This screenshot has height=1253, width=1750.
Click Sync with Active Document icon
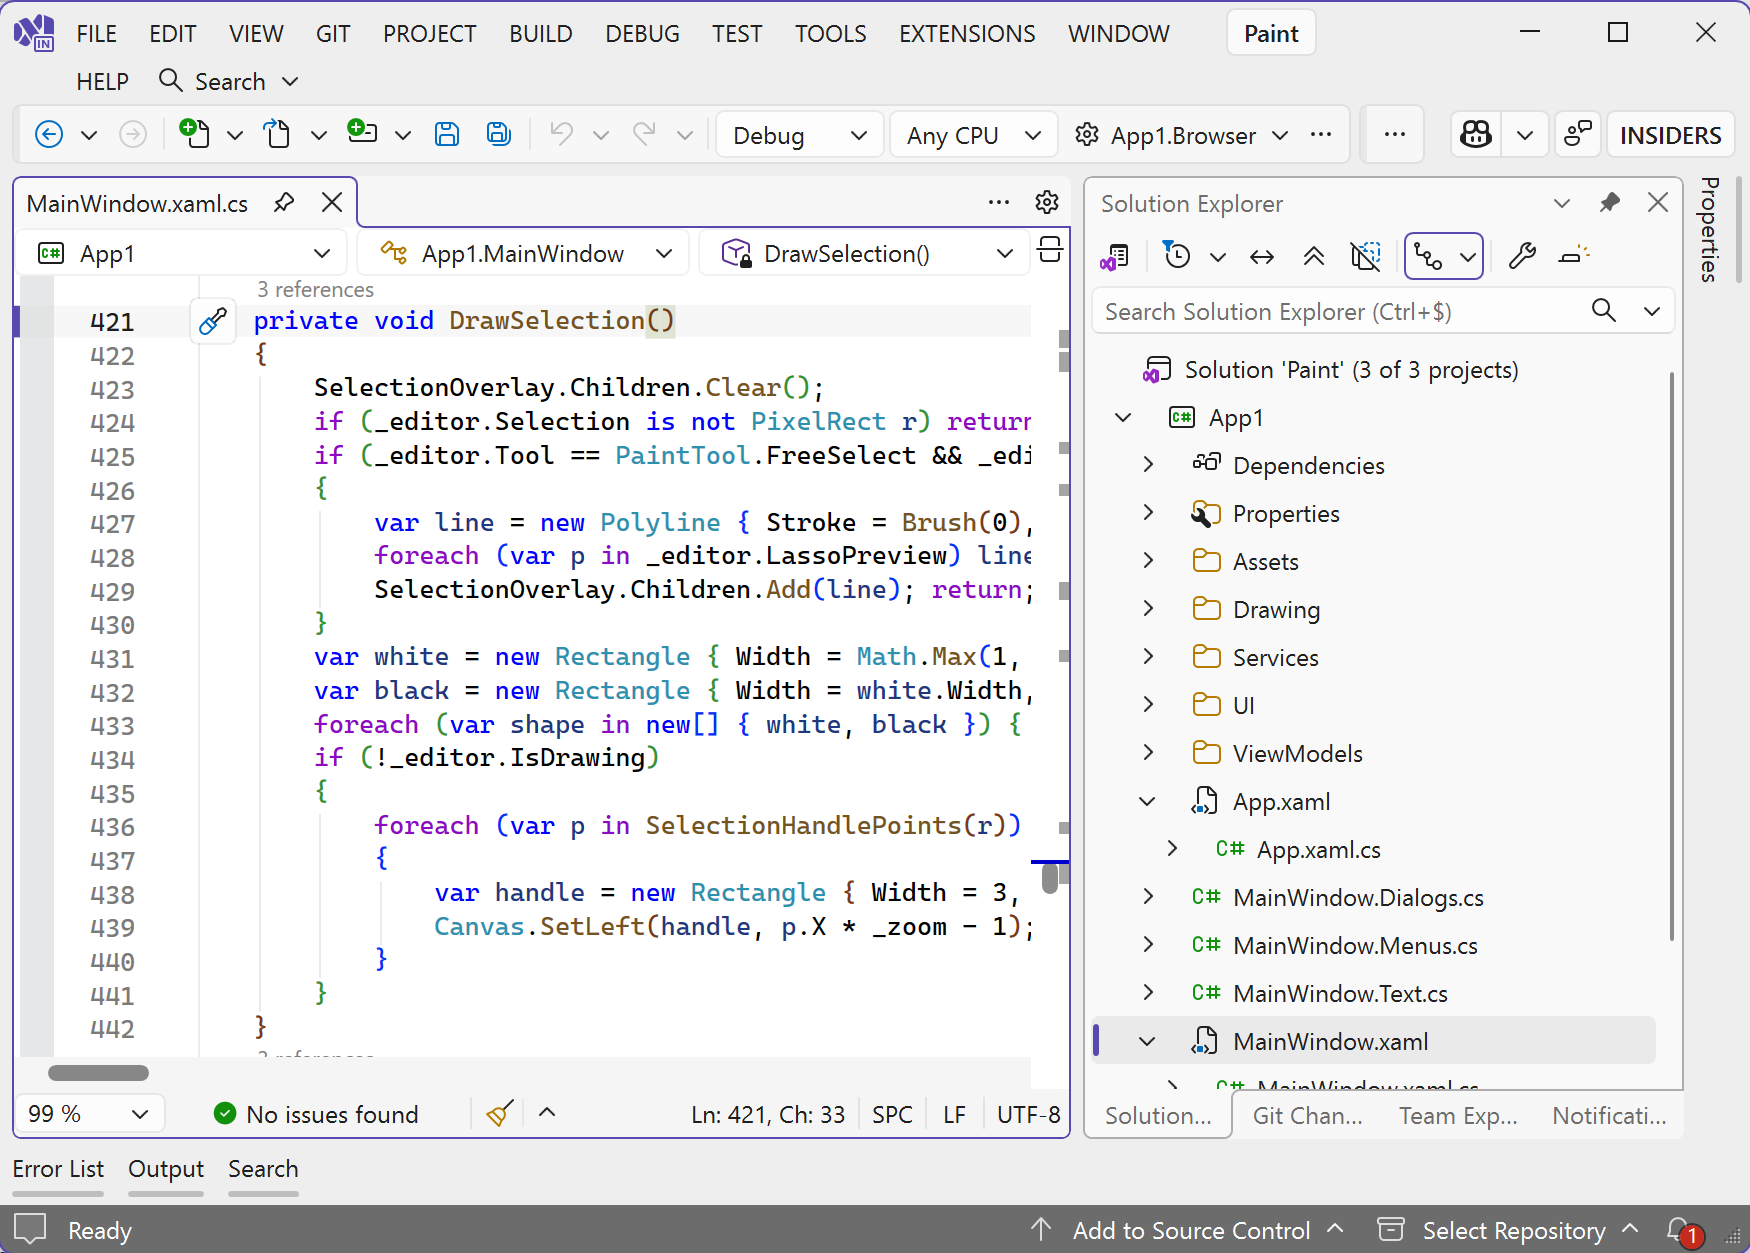(x=1262, y=257)
